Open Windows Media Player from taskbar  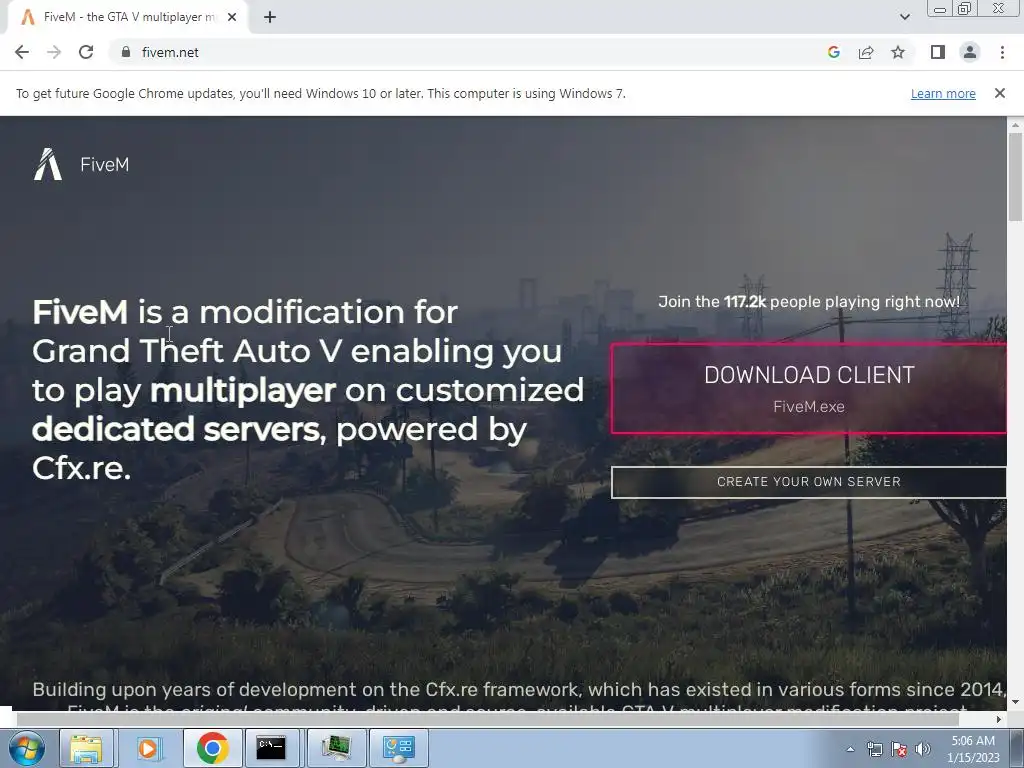pos(150,748)
